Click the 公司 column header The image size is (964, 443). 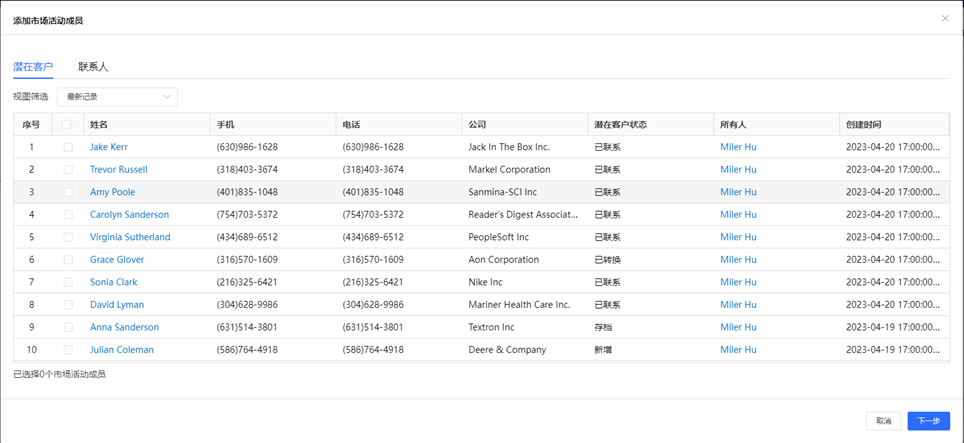click(x=477, y=125)
